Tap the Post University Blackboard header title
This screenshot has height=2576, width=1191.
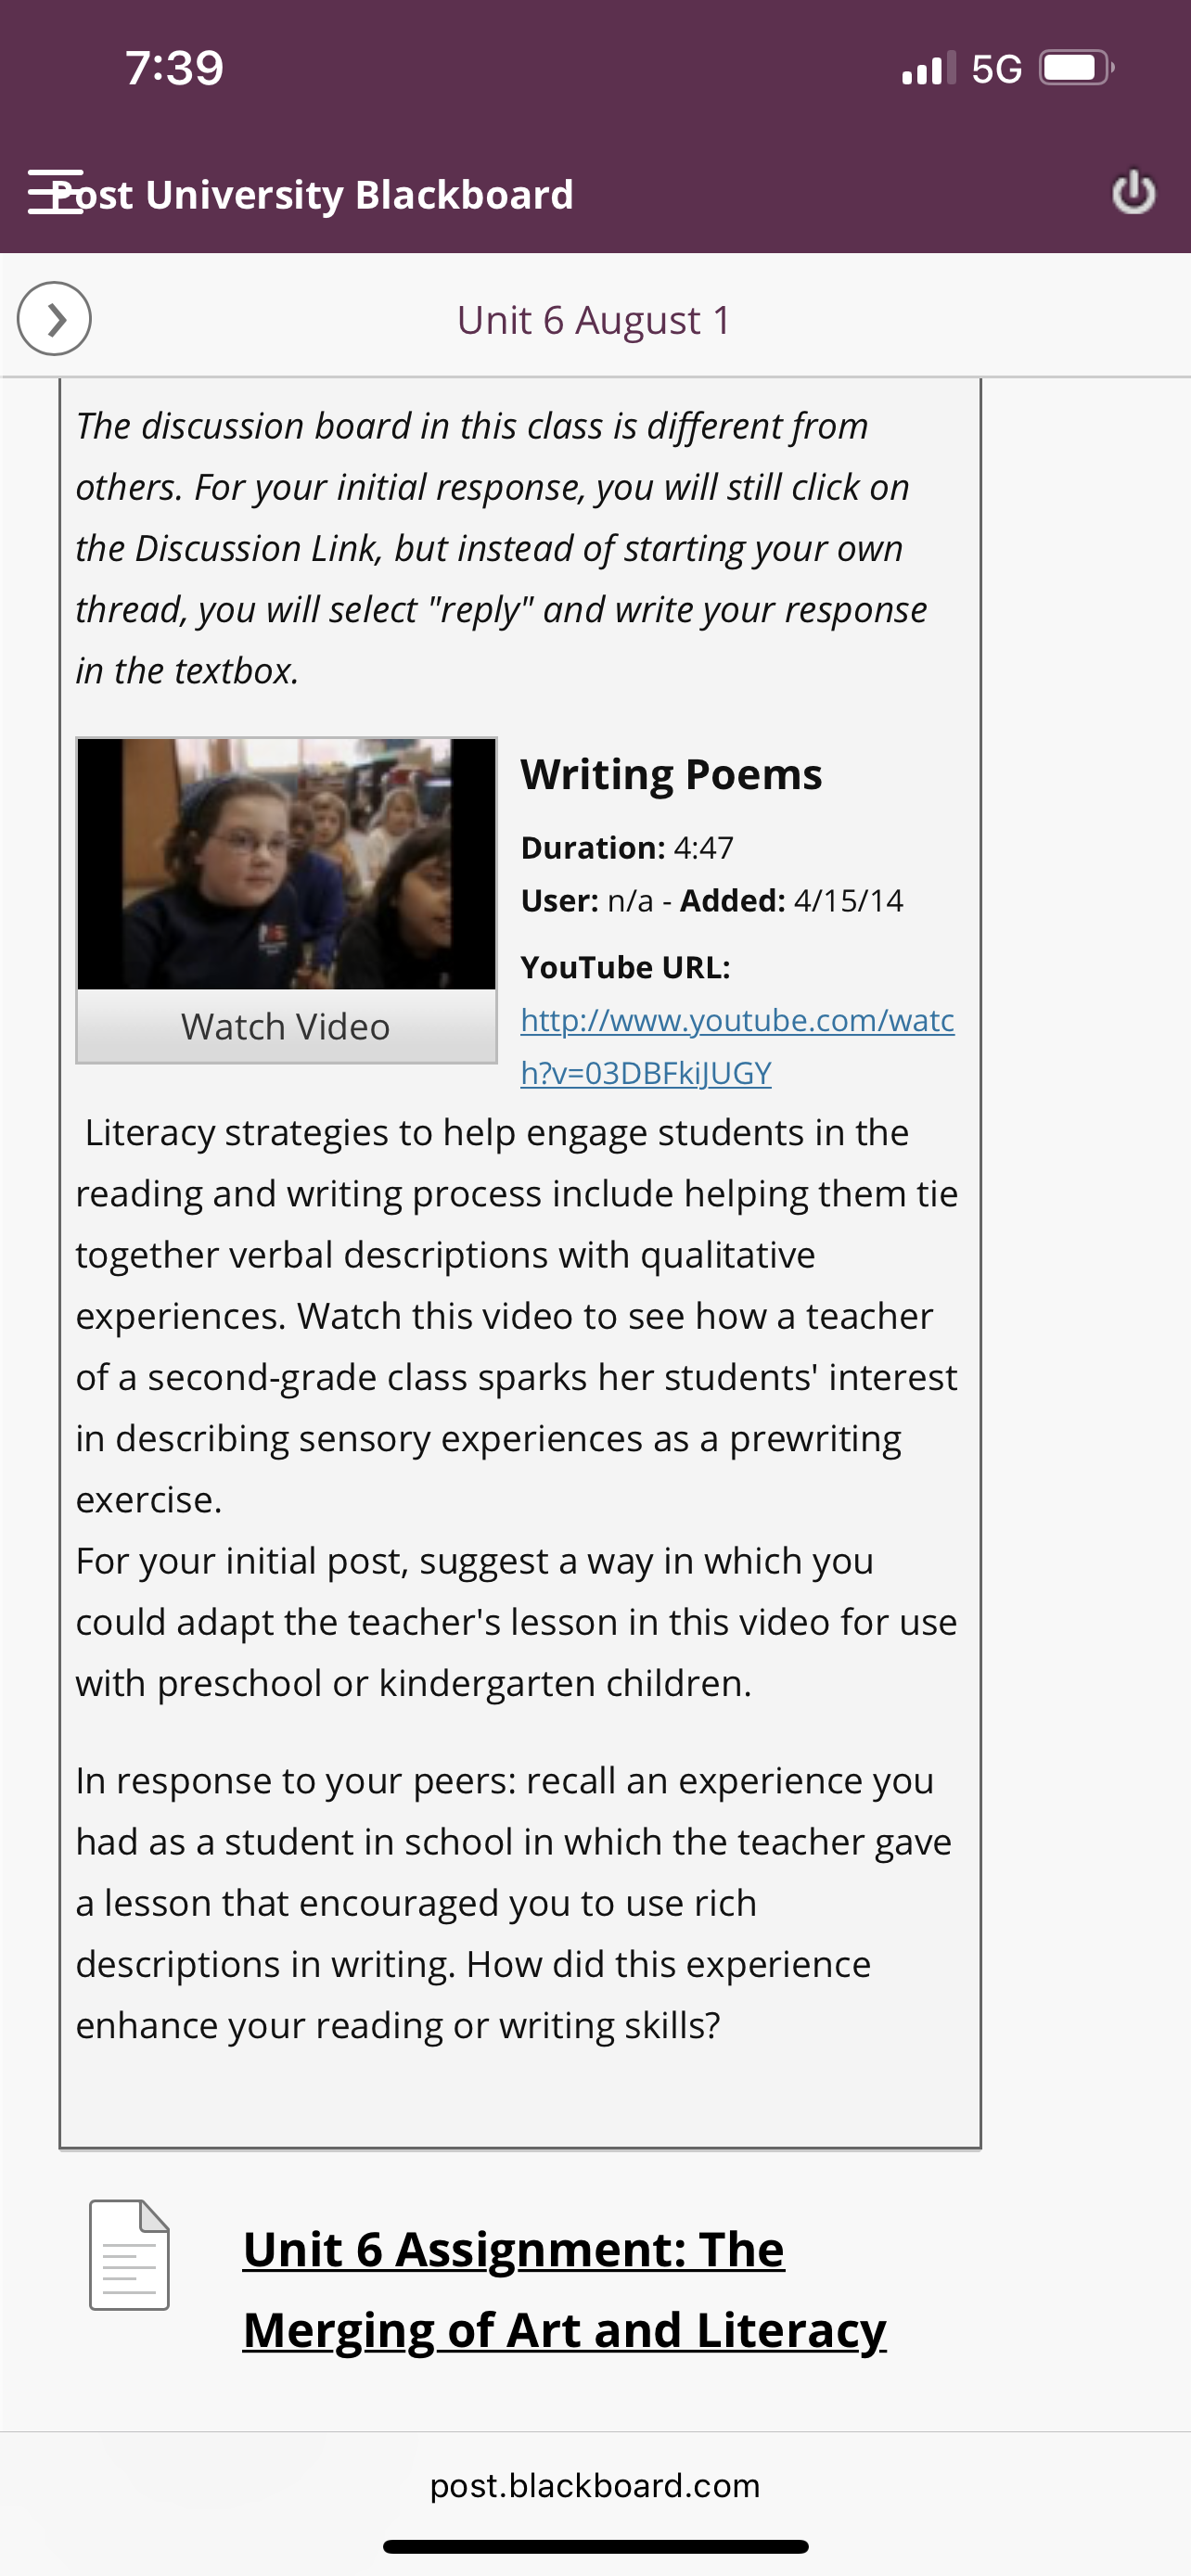click(312, 194)
